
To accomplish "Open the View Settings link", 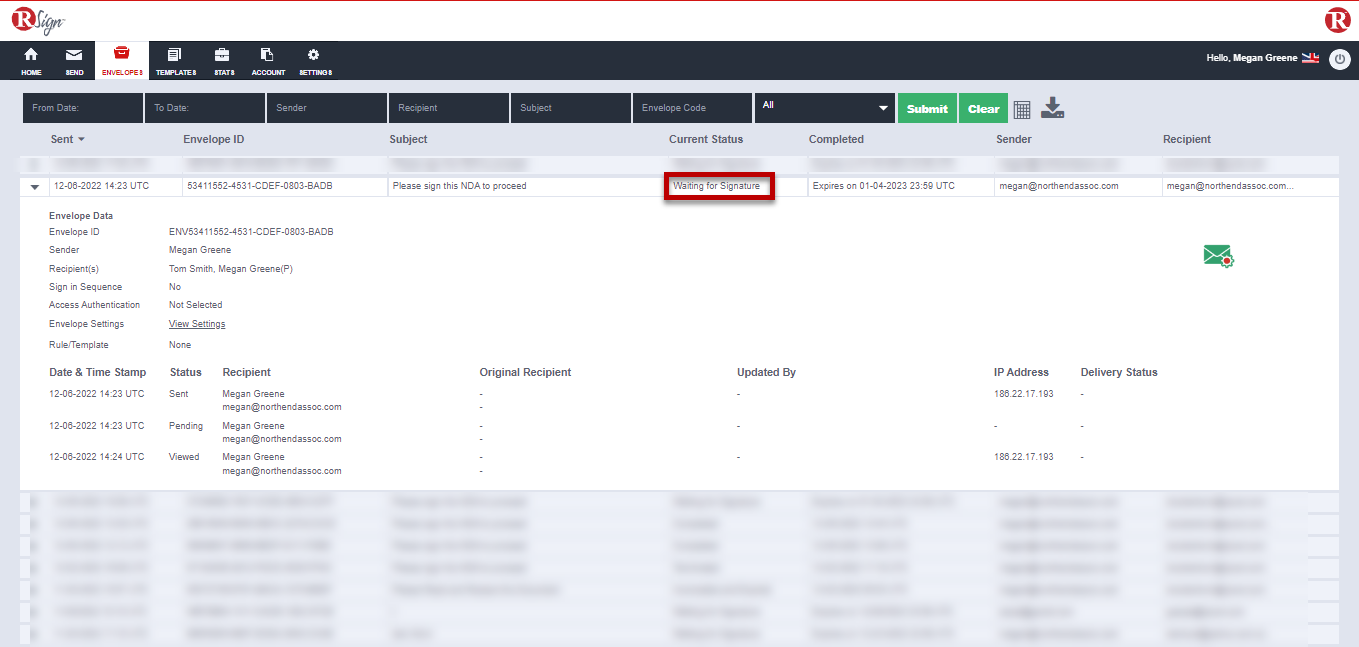I will click(197, 324).
